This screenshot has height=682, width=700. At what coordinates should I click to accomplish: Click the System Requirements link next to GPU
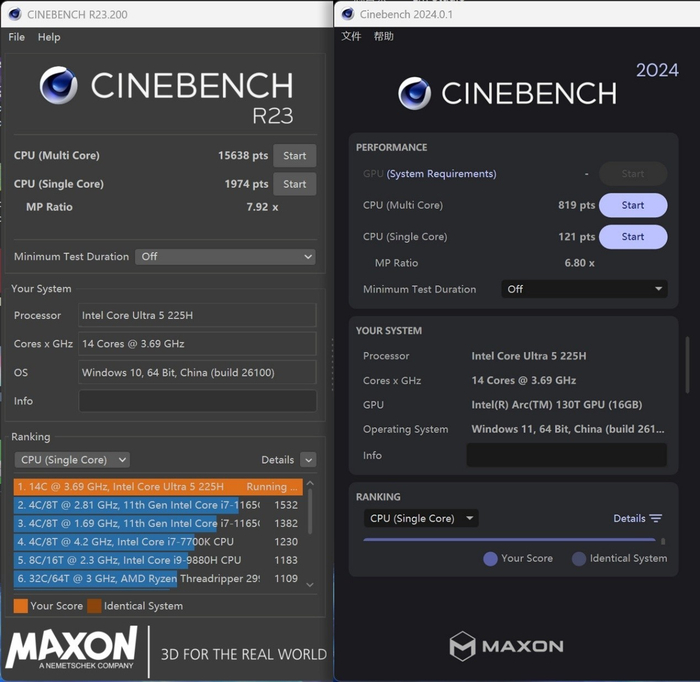[441, 174]
